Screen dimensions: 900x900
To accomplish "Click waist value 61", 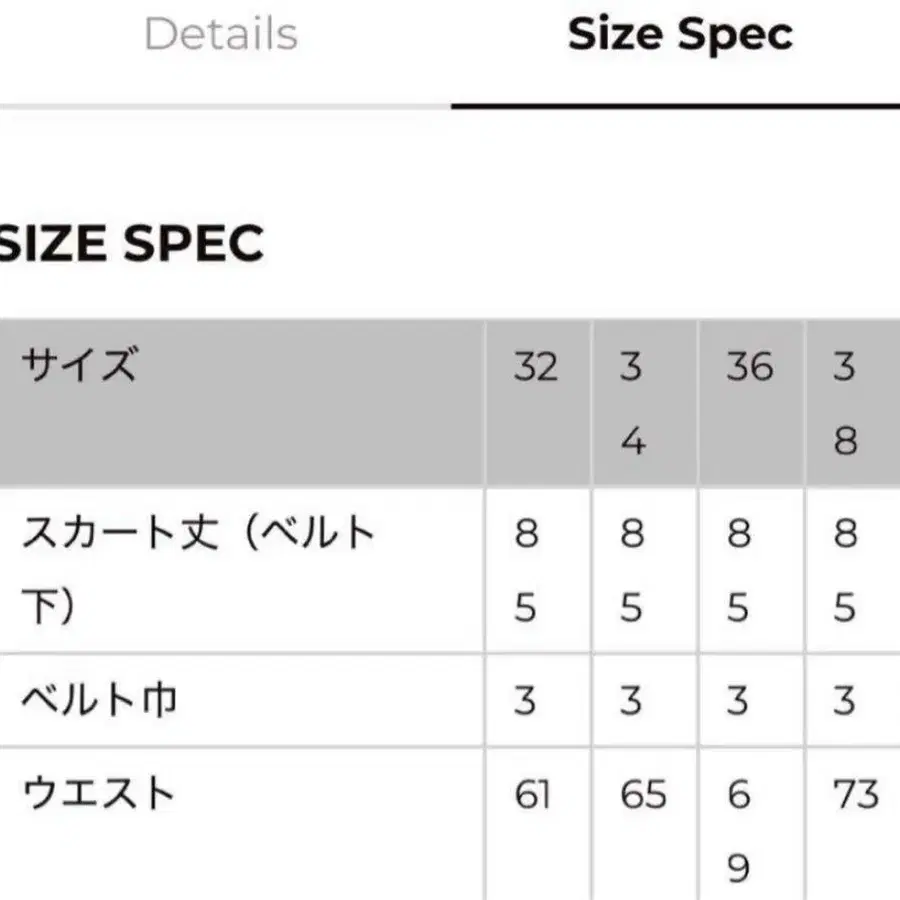I will tap(533, 794).
